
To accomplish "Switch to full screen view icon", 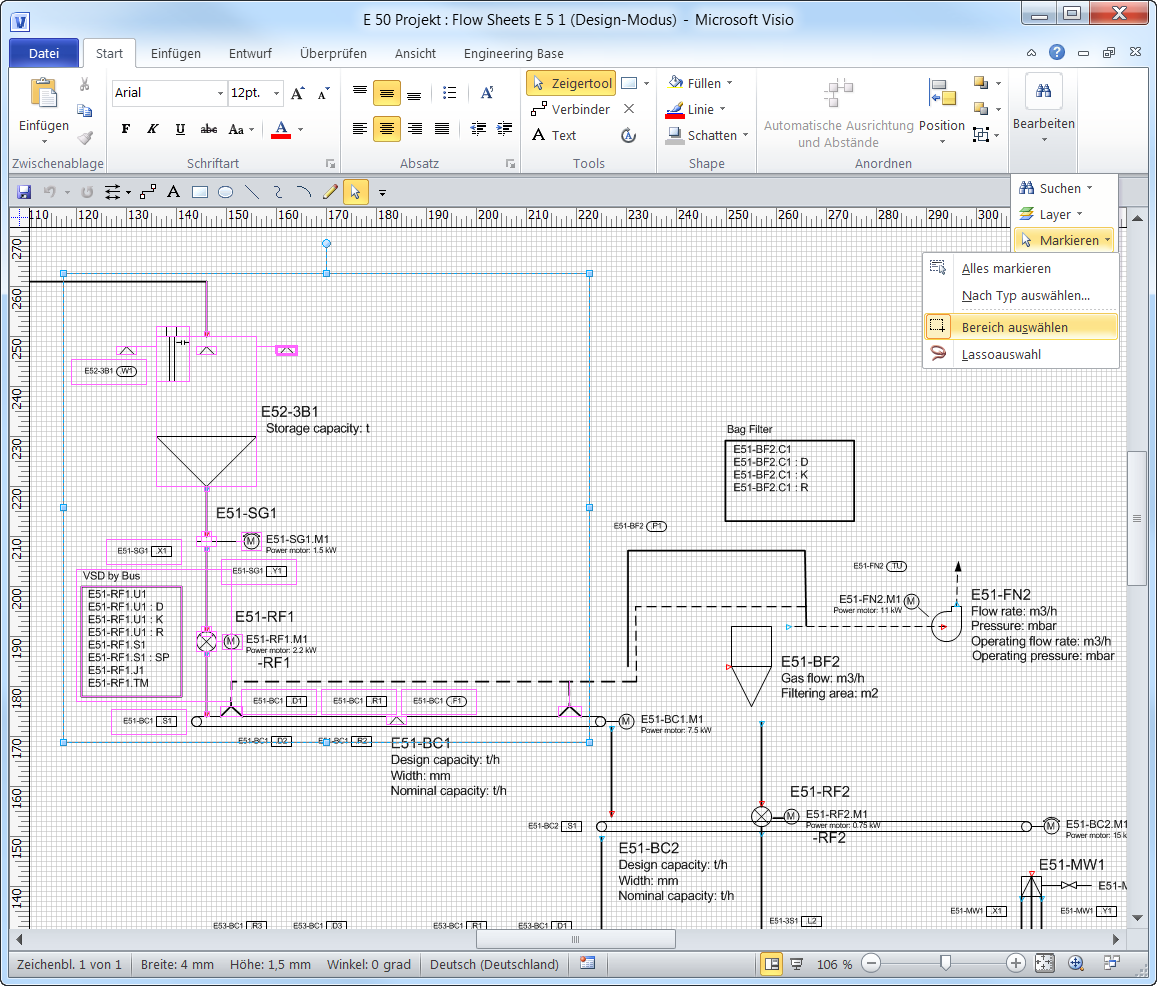I will (797, 964).
